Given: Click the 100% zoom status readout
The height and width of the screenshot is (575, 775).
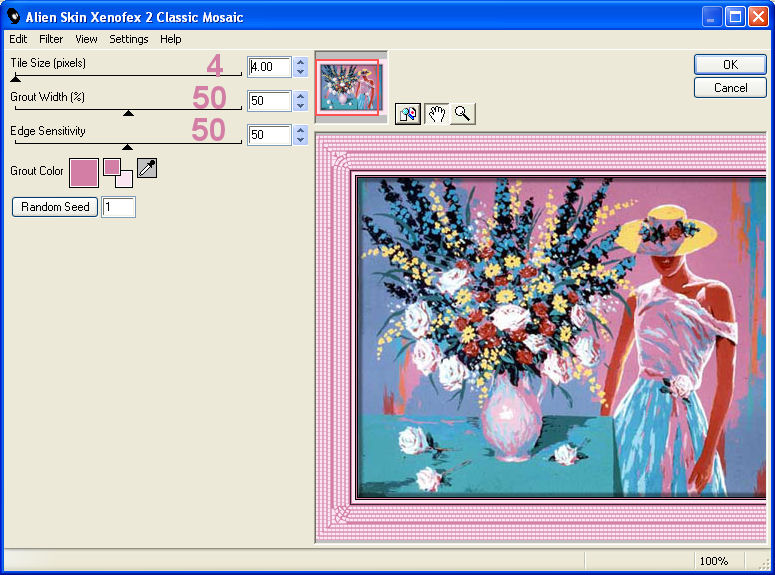Looking at the screenshot, I should coord(714,561).
